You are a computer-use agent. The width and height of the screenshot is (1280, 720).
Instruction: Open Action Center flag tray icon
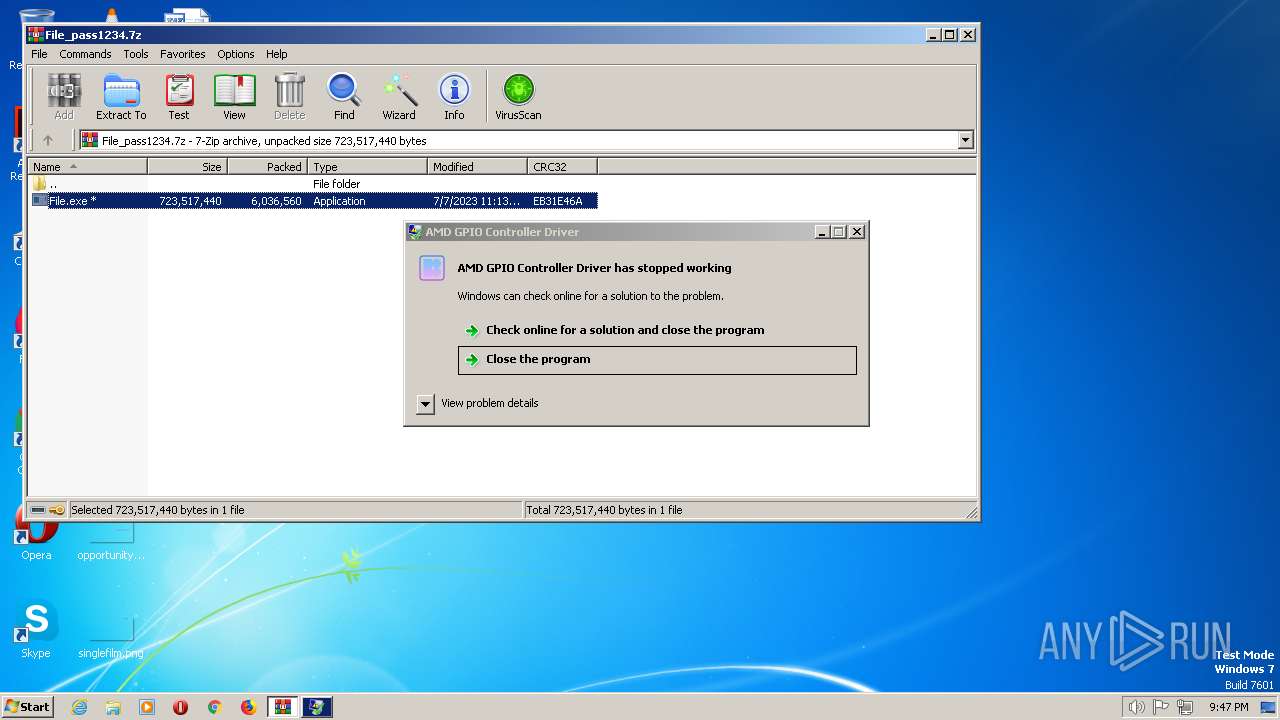[1161, 707]
